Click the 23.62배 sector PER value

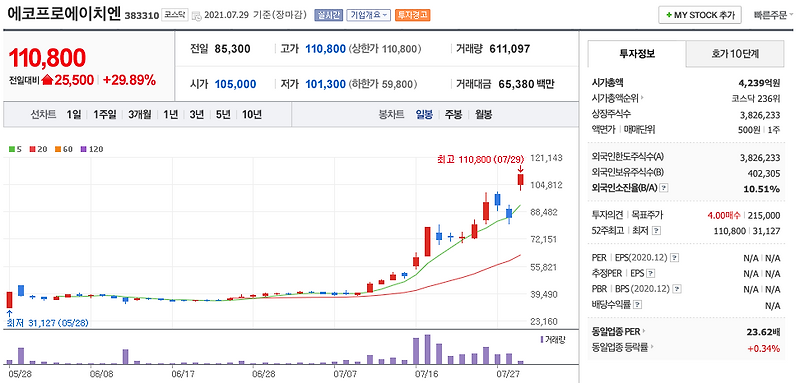click(763, 333)
